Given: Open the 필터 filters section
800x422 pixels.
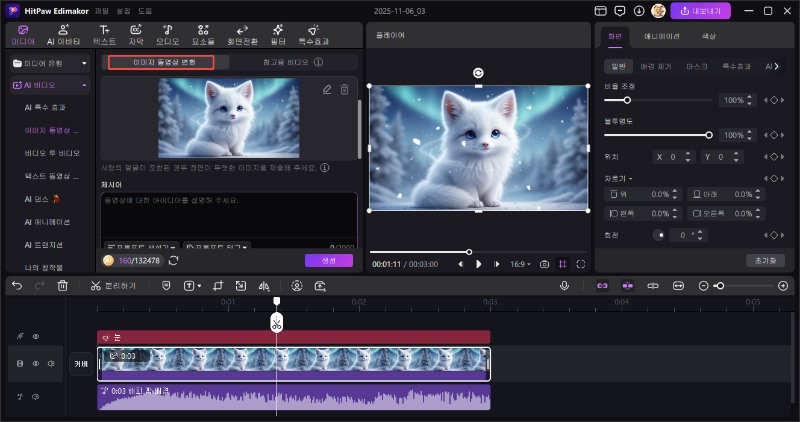Looking at the screenshot, I should (x=278, y=35).
